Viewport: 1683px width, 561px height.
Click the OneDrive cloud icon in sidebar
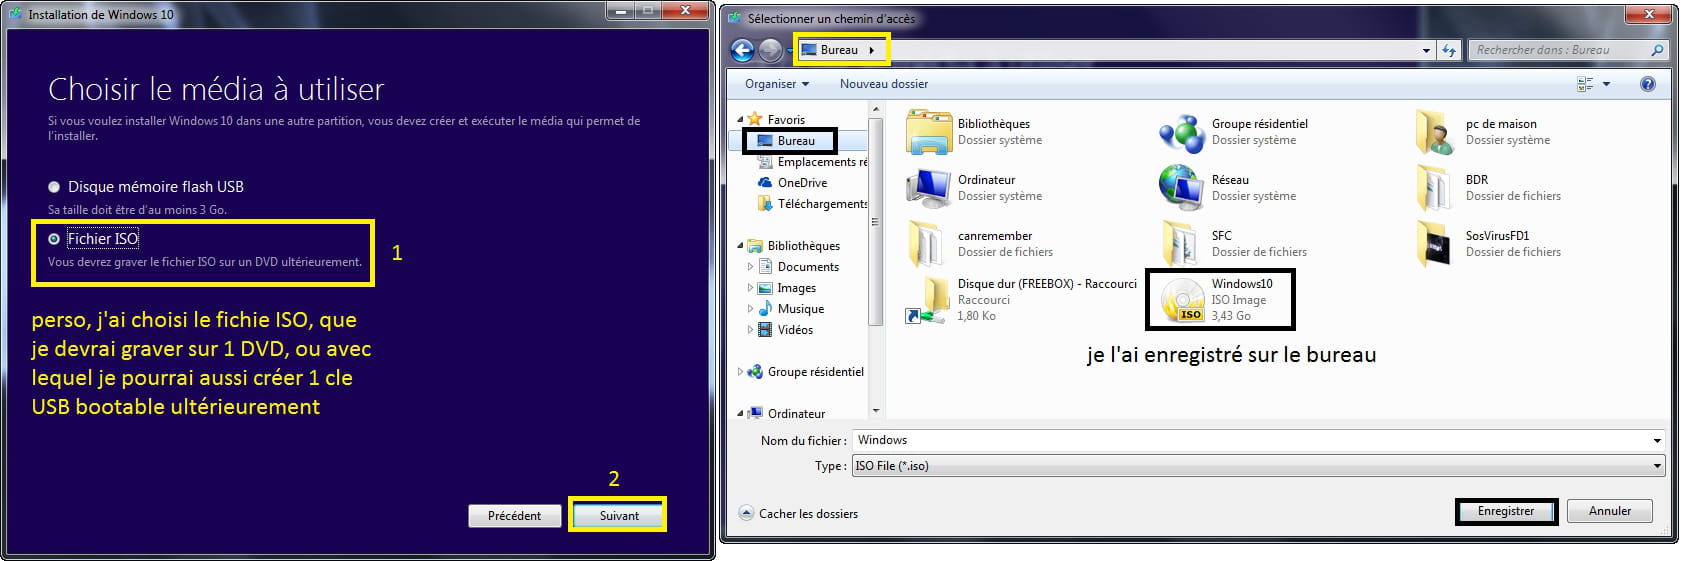pyautogui.click(x=766, y=183)
